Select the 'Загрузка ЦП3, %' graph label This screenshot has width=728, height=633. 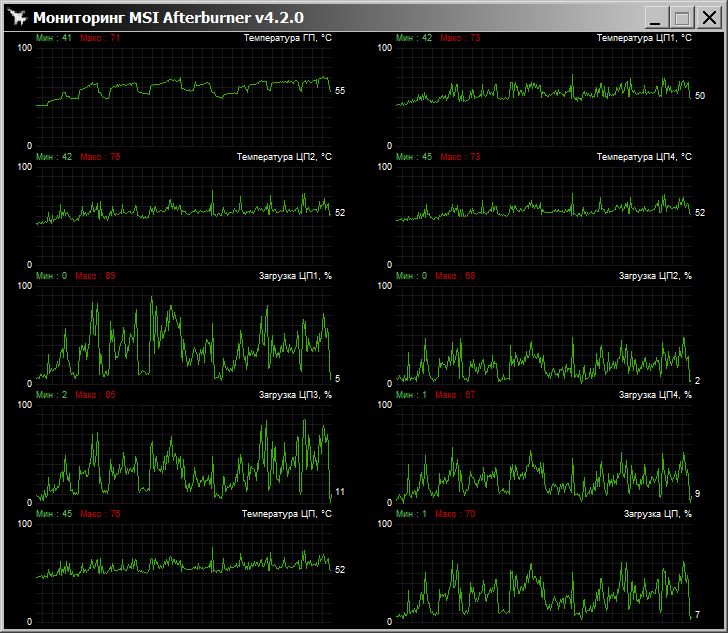click(293, 395)
